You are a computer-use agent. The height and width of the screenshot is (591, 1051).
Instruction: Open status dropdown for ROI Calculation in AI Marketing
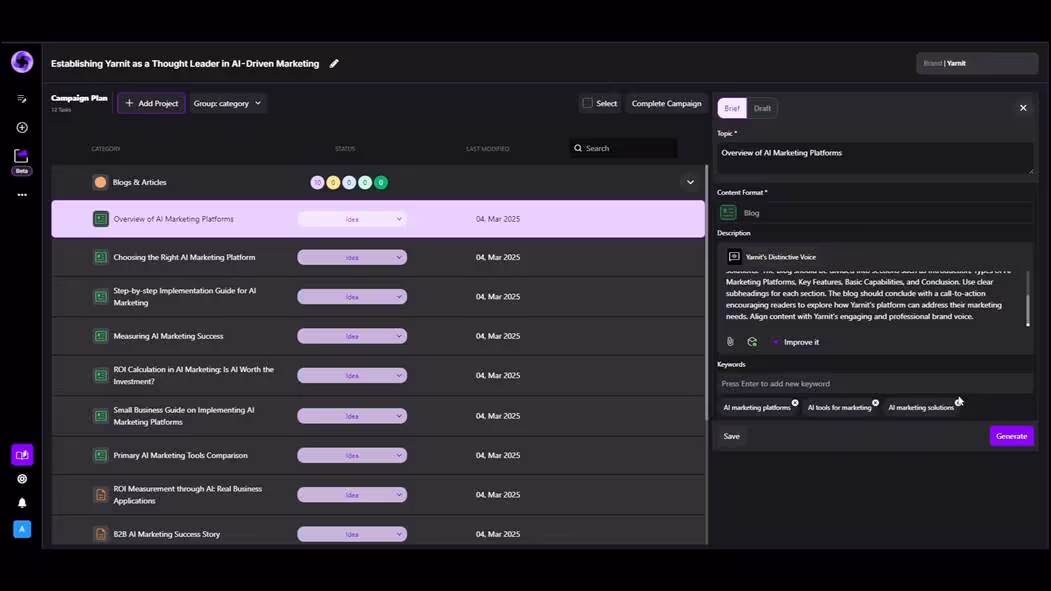coord(352,375)
